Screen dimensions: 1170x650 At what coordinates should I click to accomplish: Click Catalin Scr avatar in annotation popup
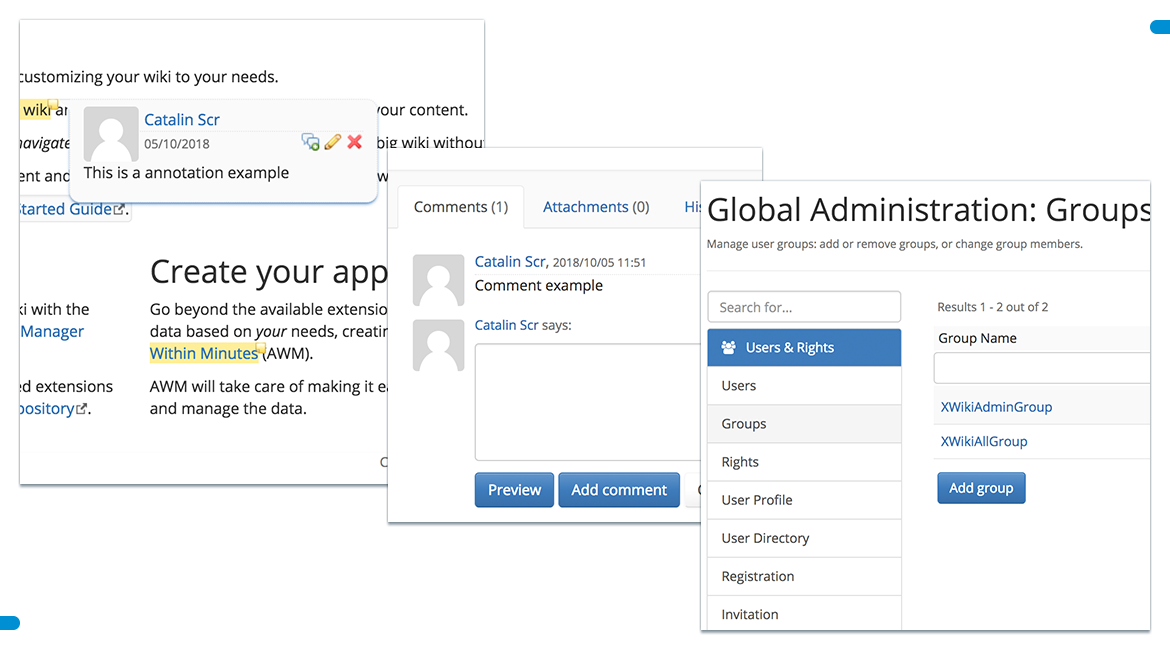[110, 134]
